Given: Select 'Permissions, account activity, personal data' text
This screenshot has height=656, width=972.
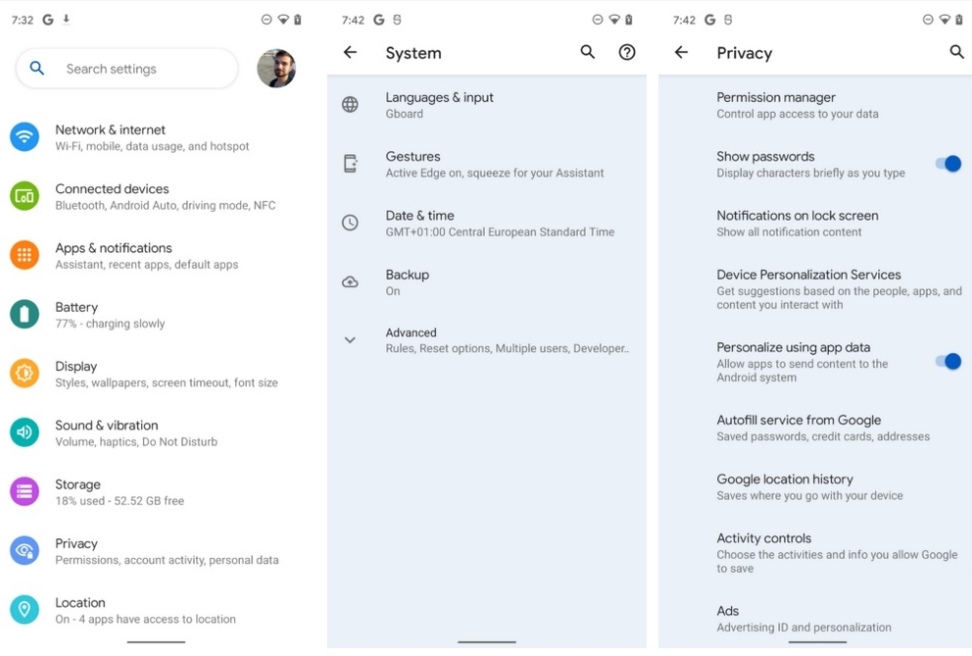Looking at the screenshot, I should pyautogui.click(x=167, y=560).
